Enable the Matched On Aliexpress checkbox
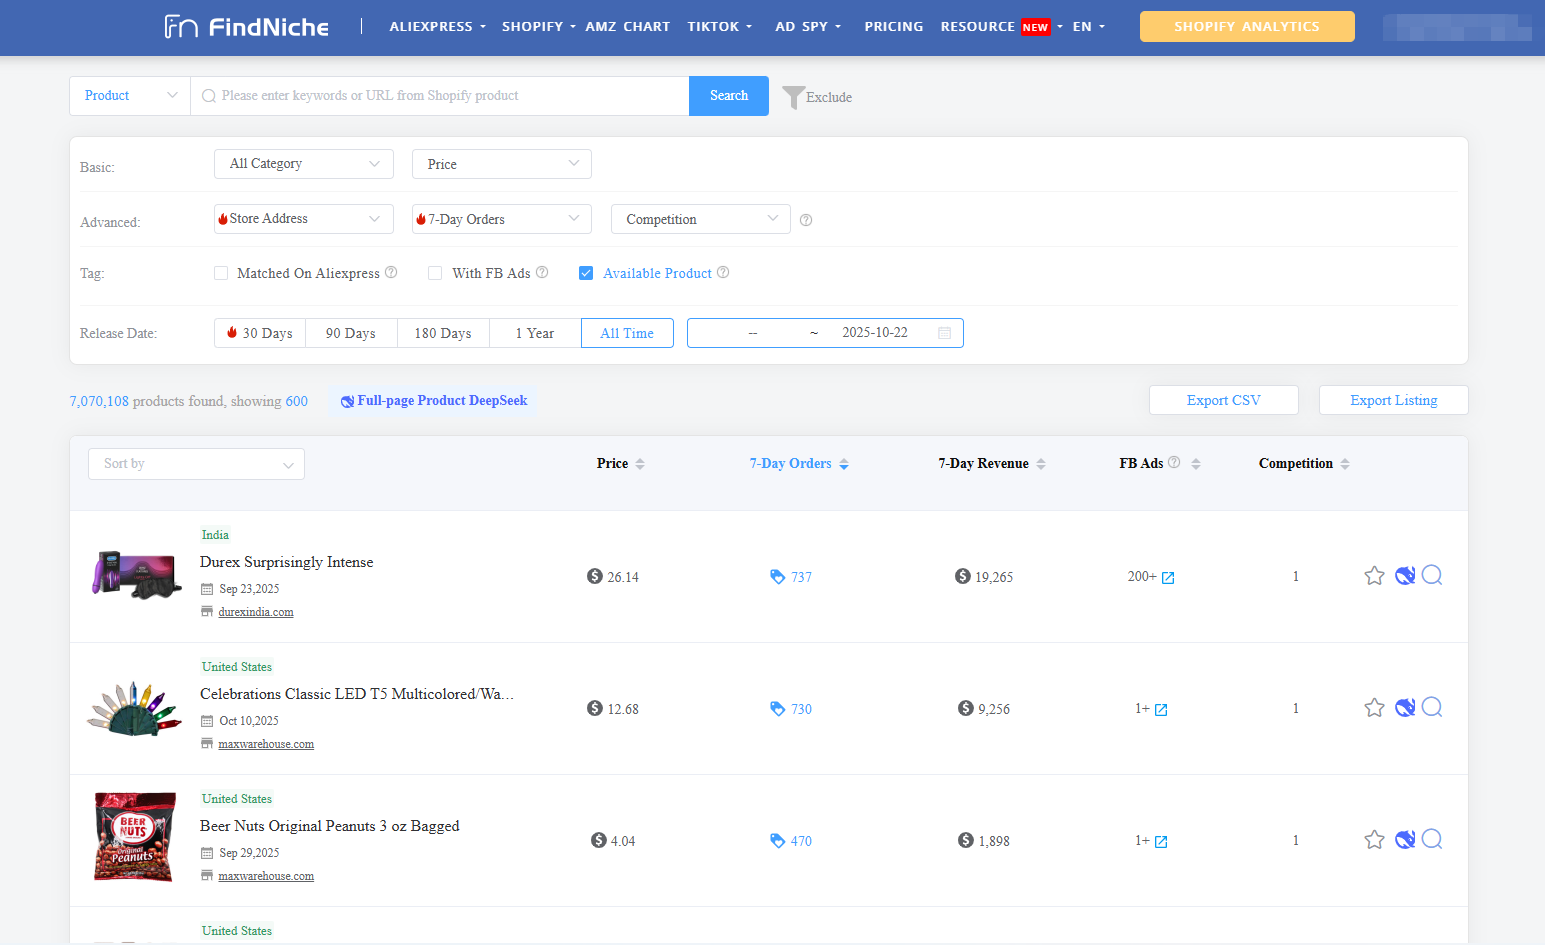Image resolution: width=1545 pixels, height=945 pixels. pos(220,272)
